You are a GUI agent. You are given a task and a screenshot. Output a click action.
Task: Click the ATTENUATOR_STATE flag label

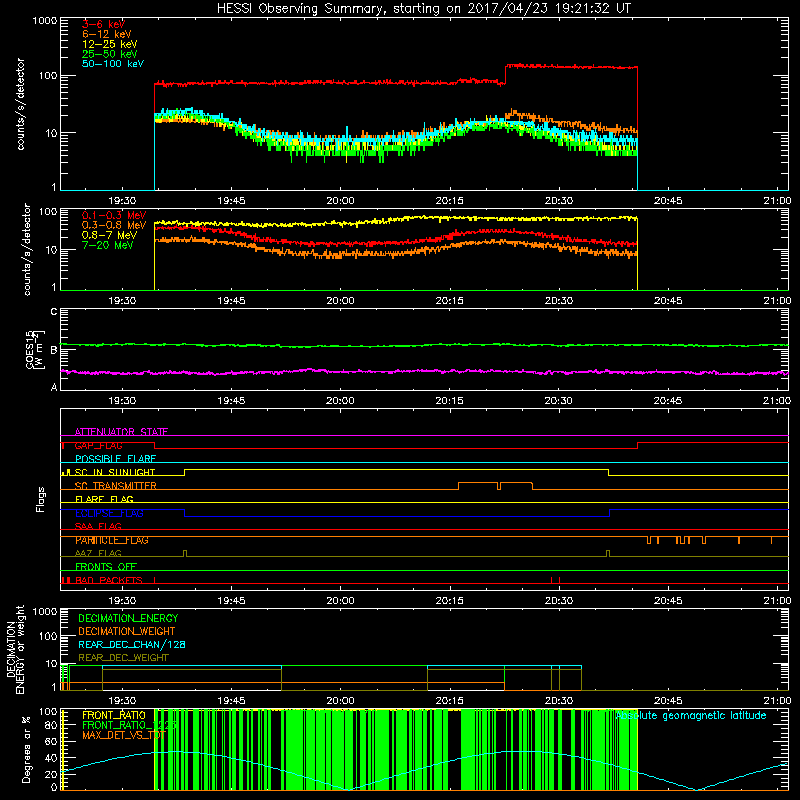click(x=121, y=432)
